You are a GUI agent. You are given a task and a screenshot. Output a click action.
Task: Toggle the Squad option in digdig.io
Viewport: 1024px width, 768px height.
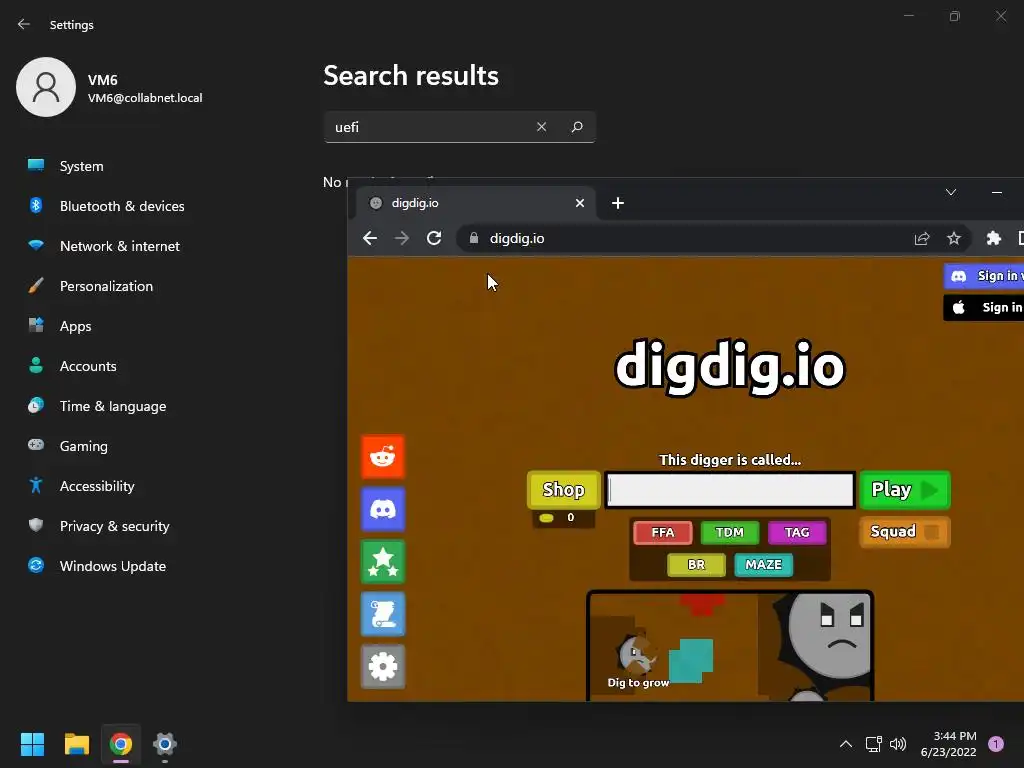click(905, 532)
